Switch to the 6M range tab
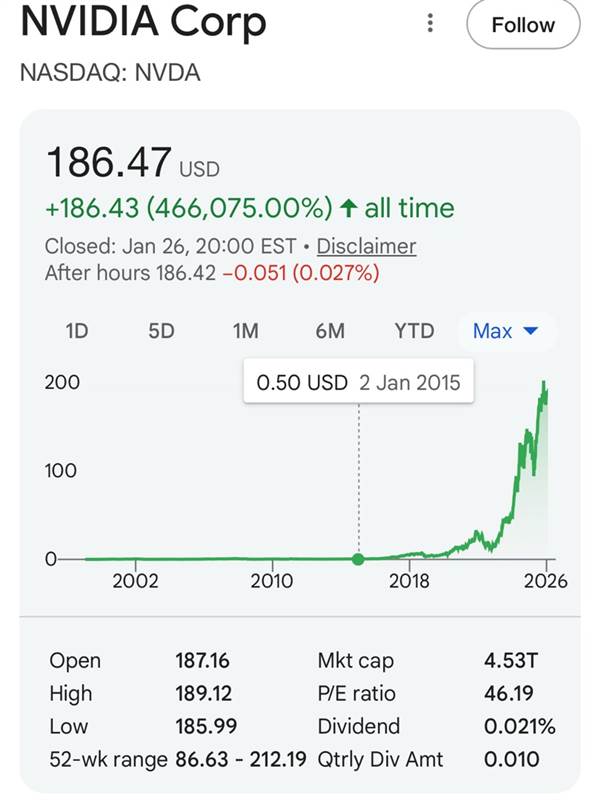 (330, 331)
